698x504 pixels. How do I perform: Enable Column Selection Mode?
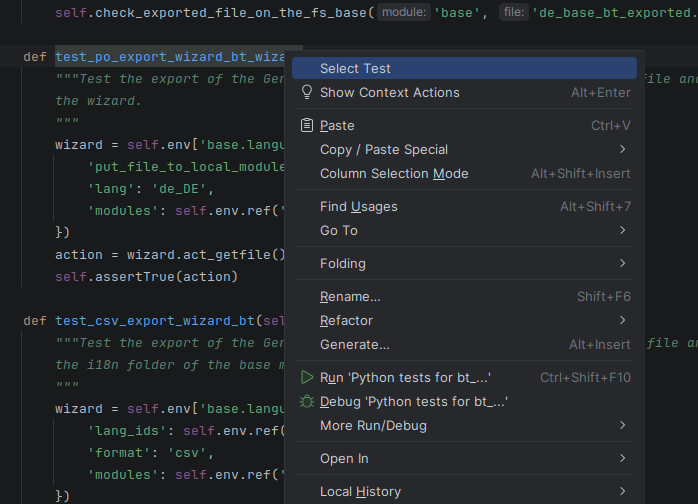point(464,174)
